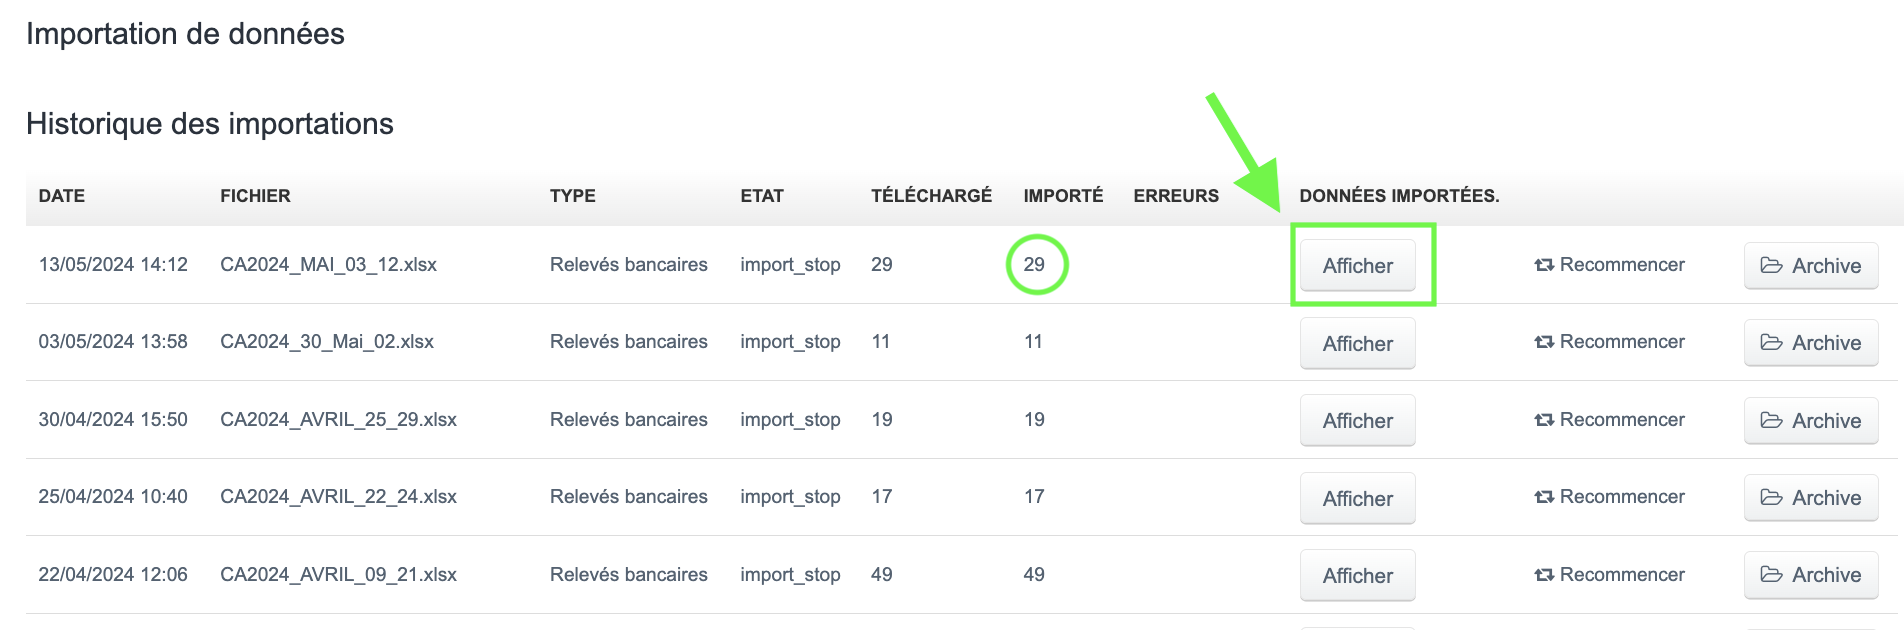
Task: Click folder icon for CA2024_30_Mai_02.xlsx archive
Action: pos(1771,342)
